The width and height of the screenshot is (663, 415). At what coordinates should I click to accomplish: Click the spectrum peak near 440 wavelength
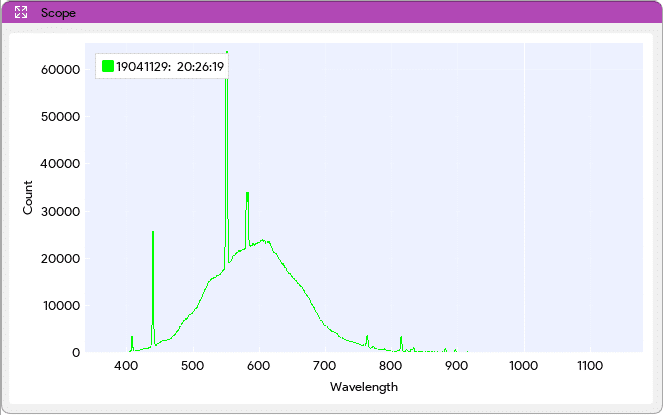tap(153, 233)
